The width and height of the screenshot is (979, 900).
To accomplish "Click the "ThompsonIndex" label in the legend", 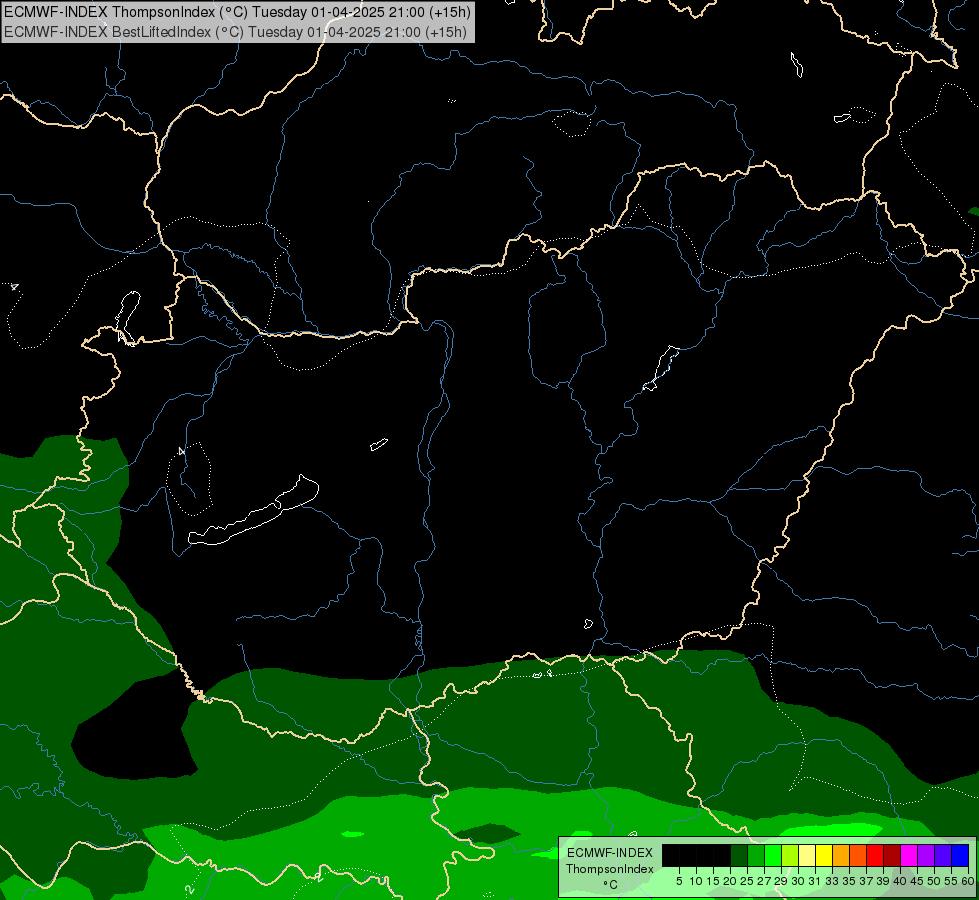I will [610, 869].
